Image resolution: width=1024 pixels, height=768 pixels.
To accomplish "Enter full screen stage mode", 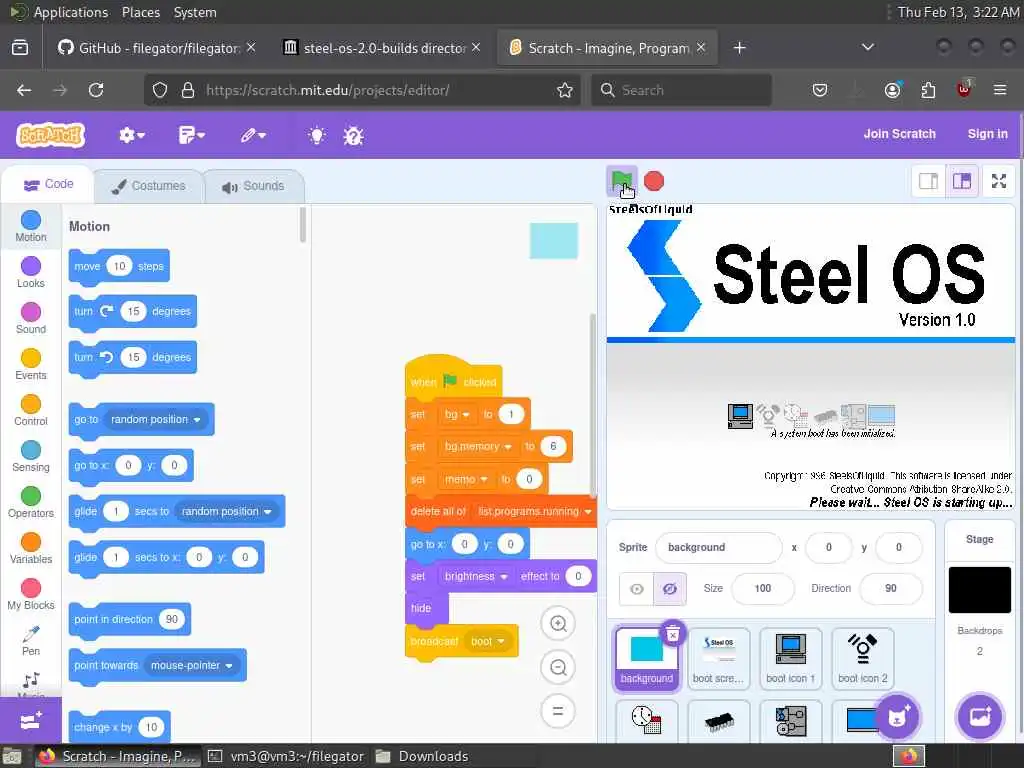I will [x=999, y=181].
